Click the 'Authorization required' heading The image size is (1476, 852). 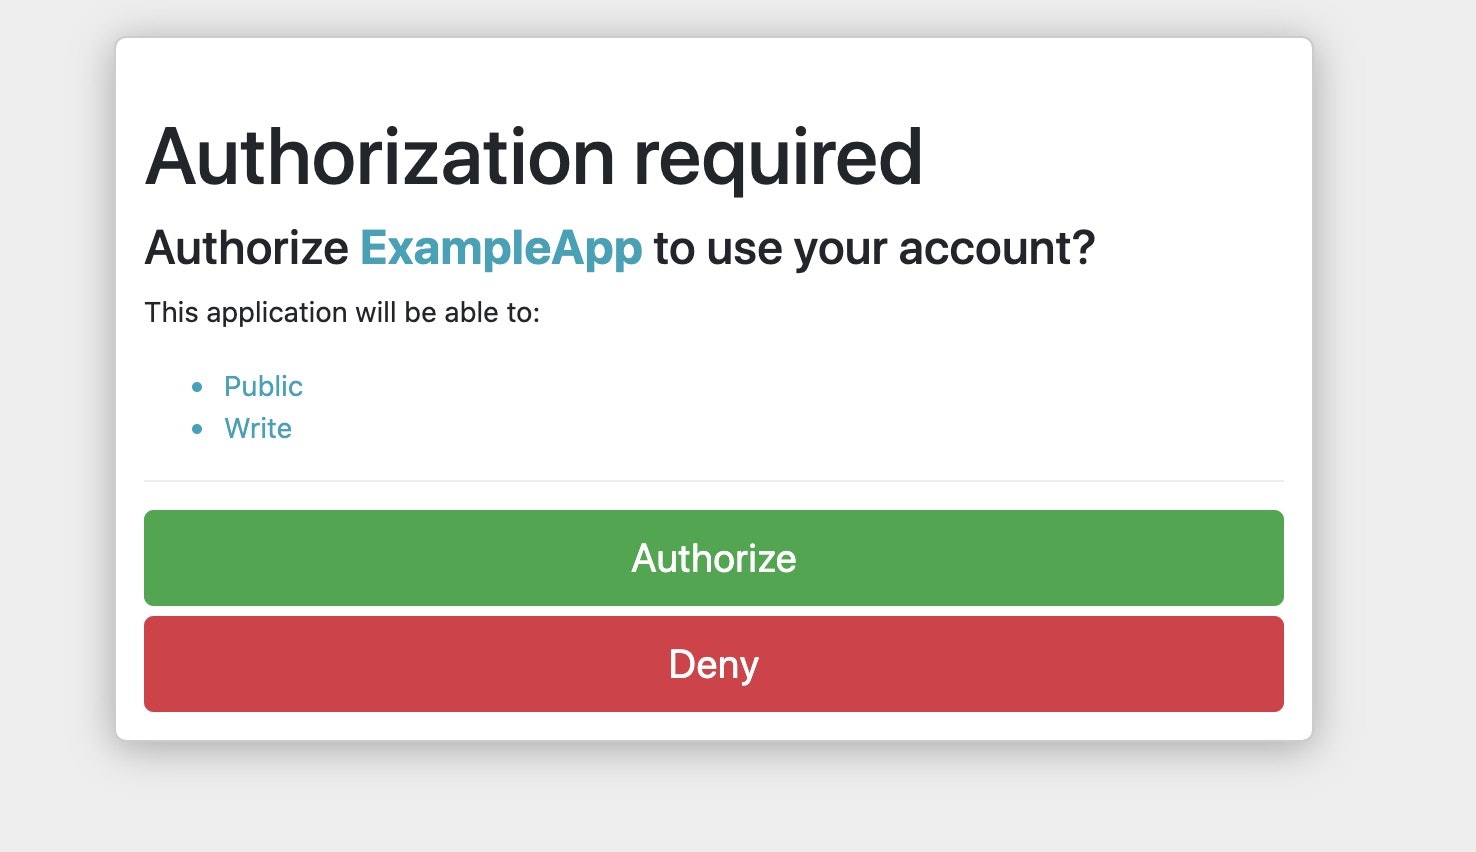click(534, 158)
